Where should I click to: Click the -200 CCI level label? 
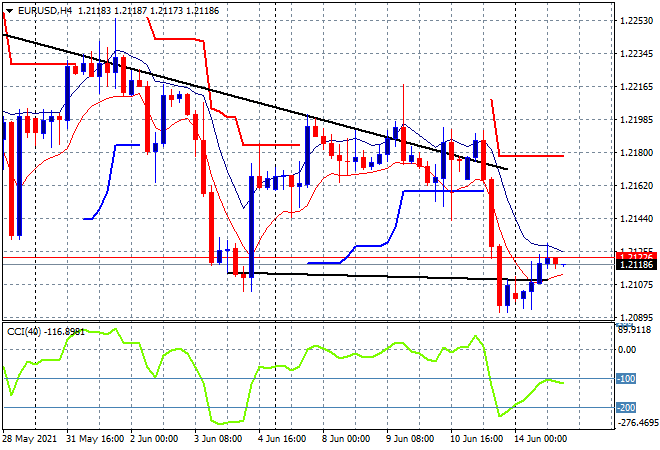626,407
